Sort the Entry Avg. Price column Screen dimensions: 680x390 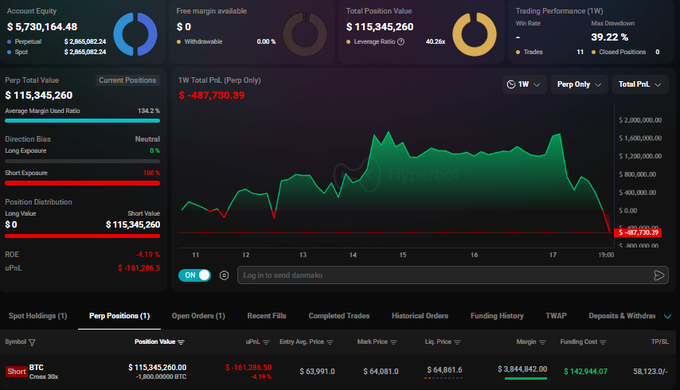330,342
